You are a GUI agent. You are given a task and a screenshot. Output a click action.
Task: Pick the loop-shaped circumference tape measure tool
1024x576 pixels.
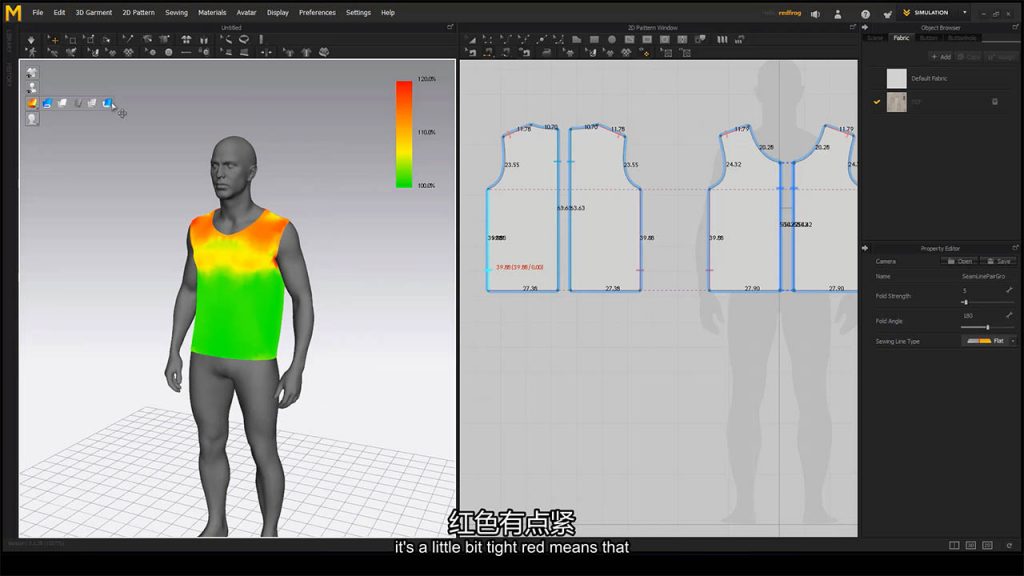coord(244,39)
